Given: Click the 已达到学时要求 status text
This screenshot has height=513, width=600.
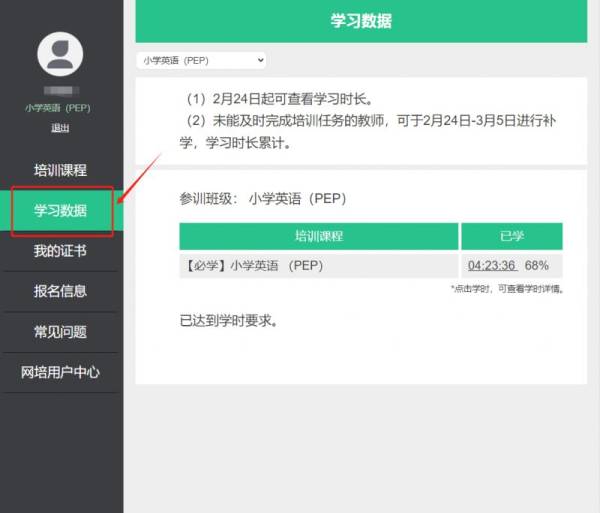Looking at the screenshot, I should [228, 321].
